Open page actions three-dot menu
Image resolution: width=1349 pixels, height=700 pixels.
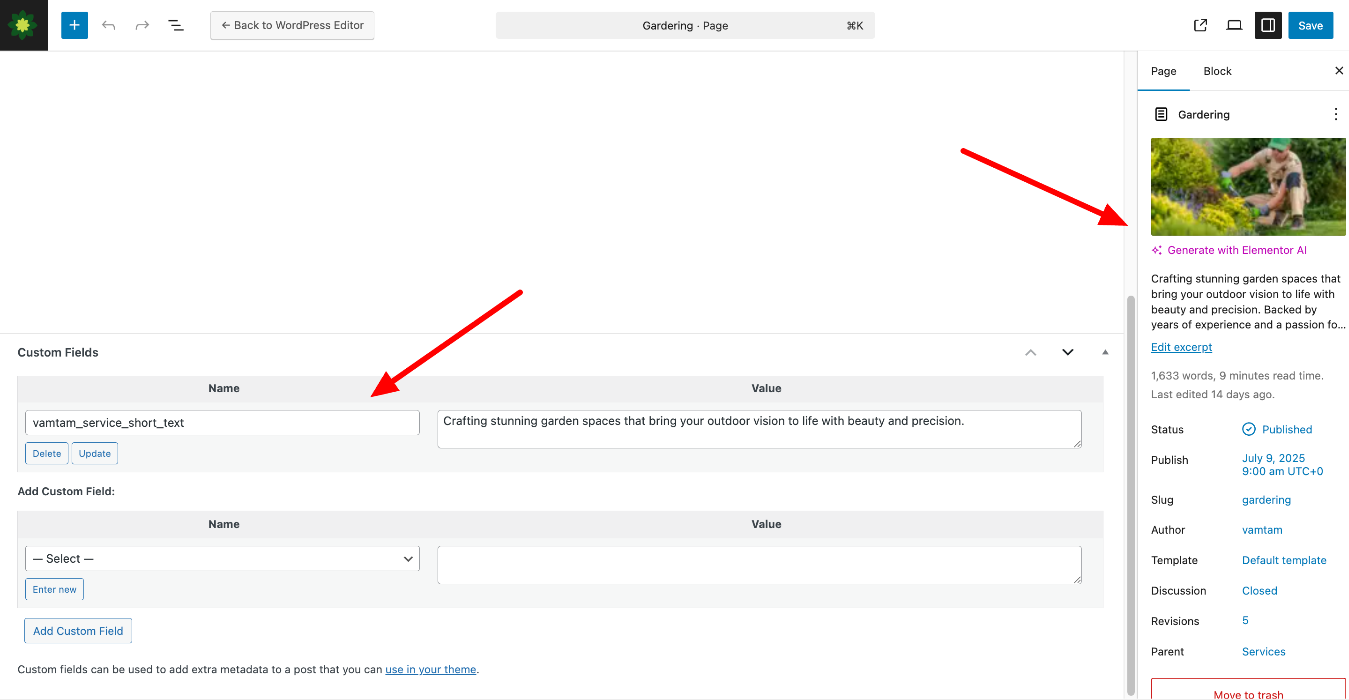[x=1336, y=115]
